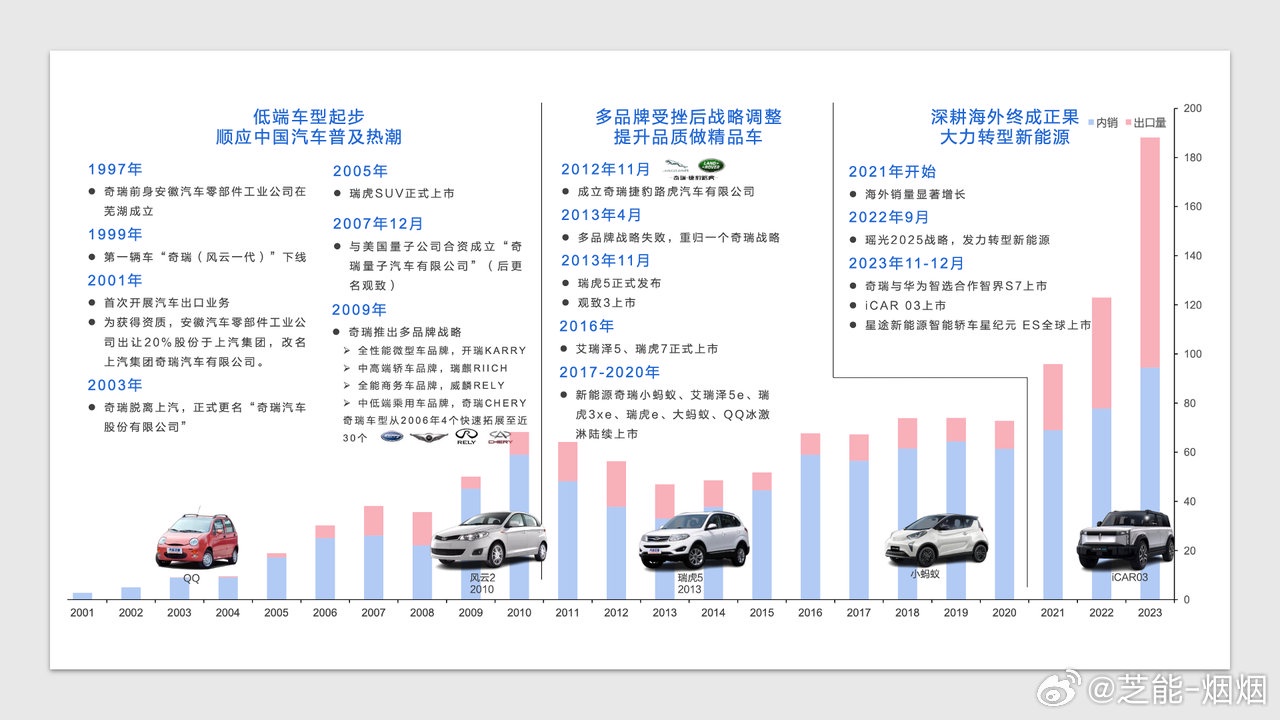The image size is (1280, 720).
Task: Click the 2022年9月 timeline heading
Action: coord(889,217)
